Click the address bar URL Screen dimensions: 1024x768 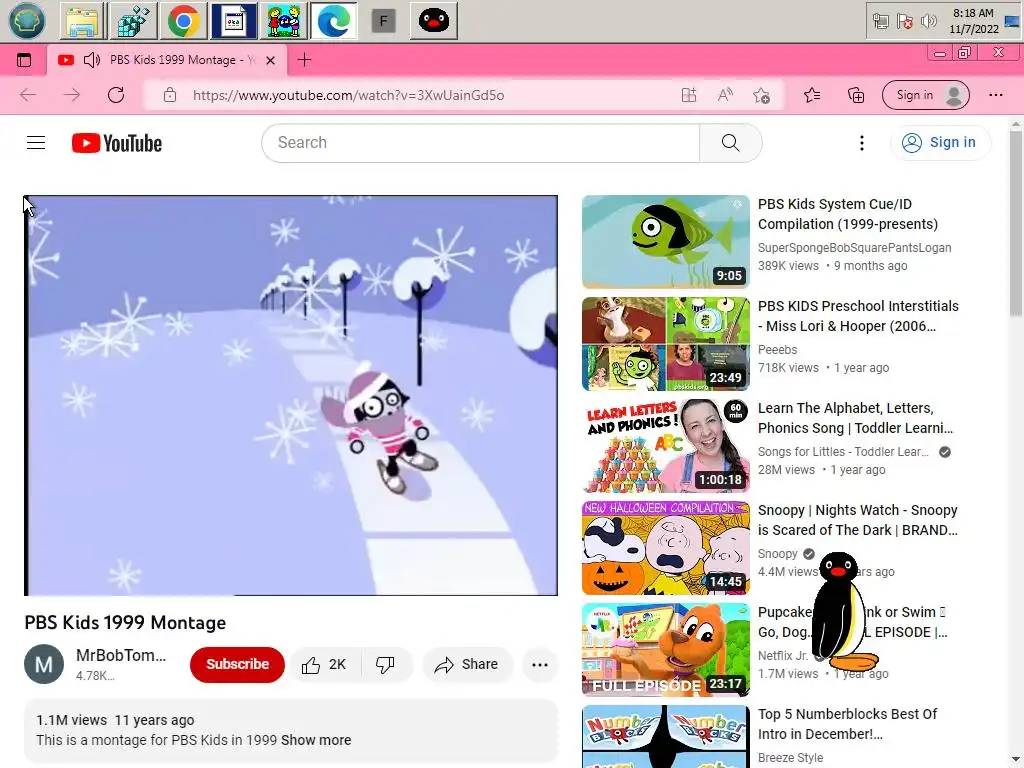point(348,95)
